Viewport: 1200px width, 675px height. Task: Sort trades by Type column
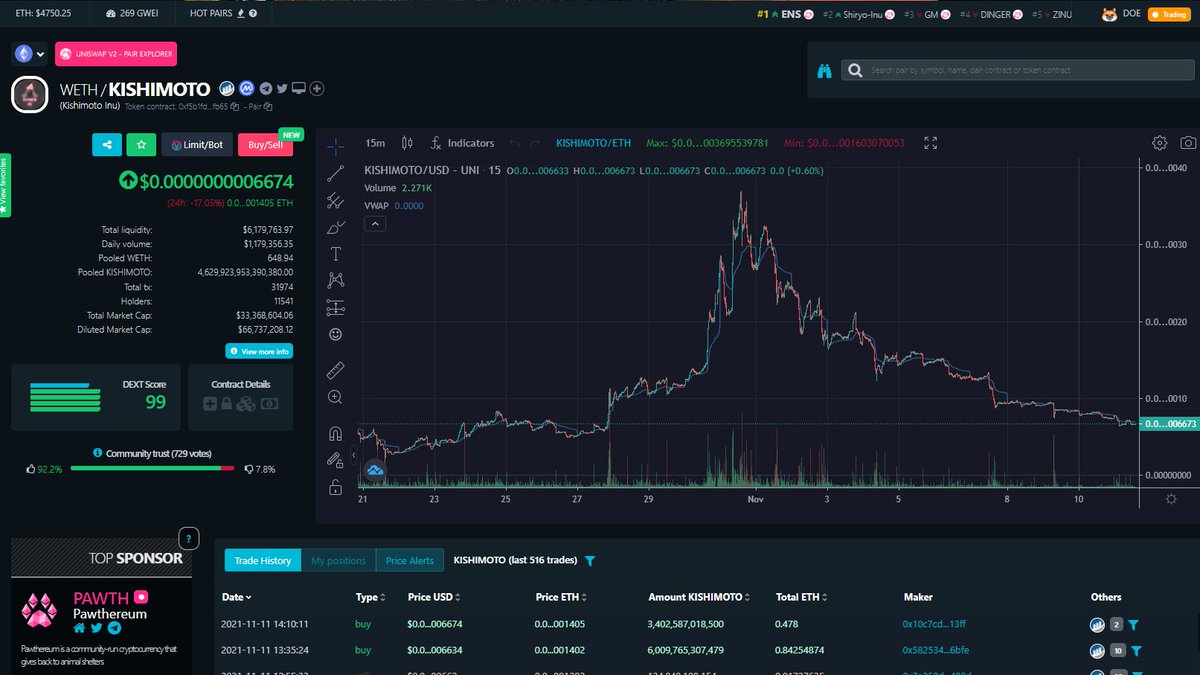pos(370,597)
